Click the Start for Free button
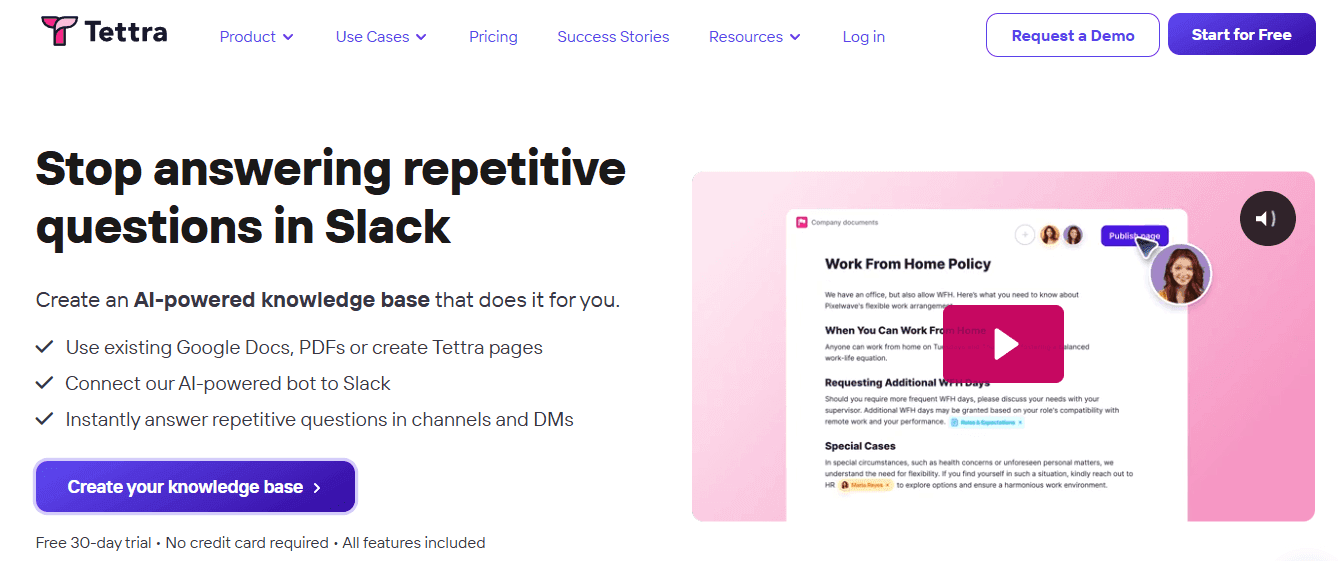 [x=1241, y=35]
